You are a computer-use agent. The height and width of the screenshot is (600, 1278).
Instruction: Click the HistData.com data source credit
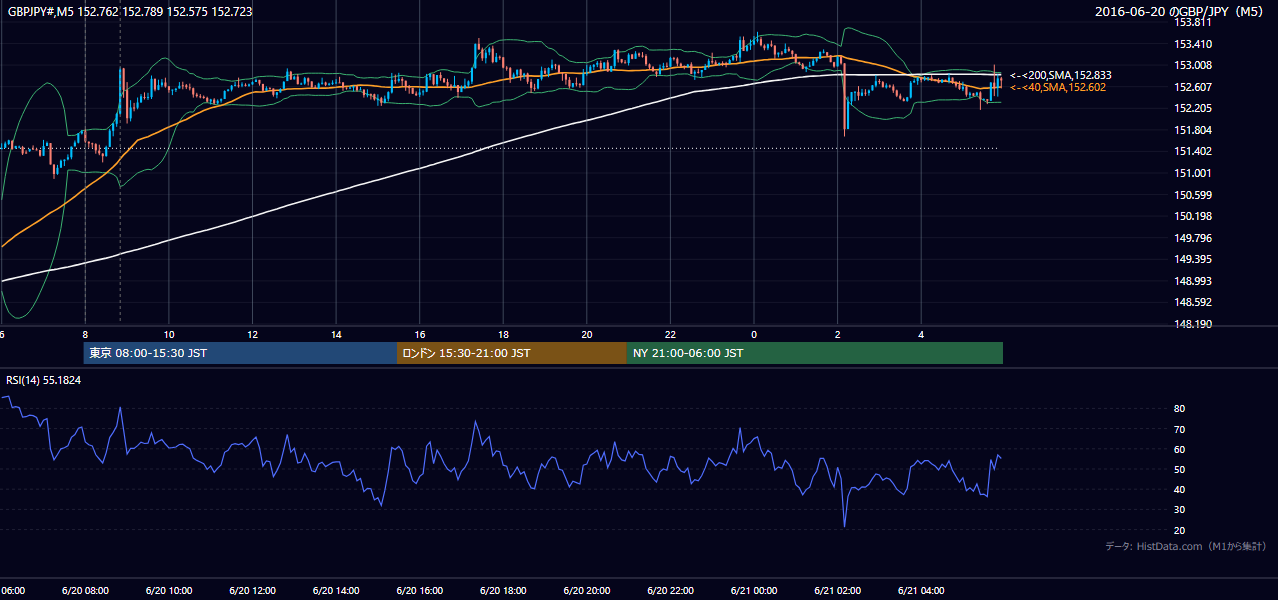[x=1186, y=546]
